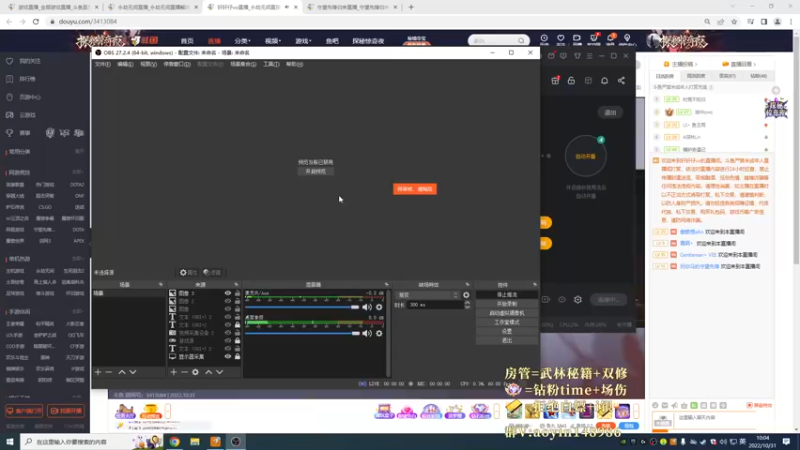This screenshot has width=800, height=450.
Task: Toggle visibility of the video capture device source
Action: tap(228, 333)
